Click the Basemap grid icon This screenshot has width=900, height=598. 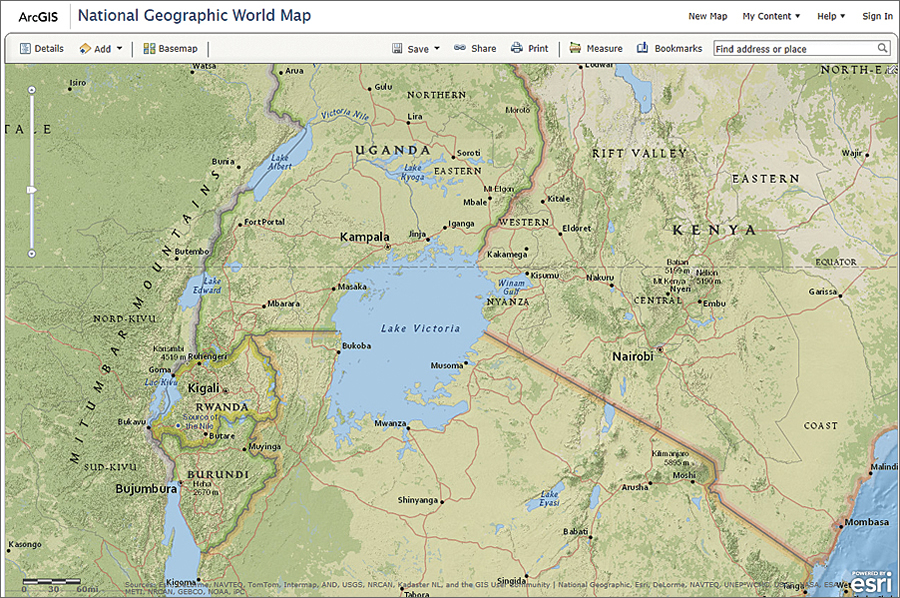pyautogui.click(x=149, y=49)
